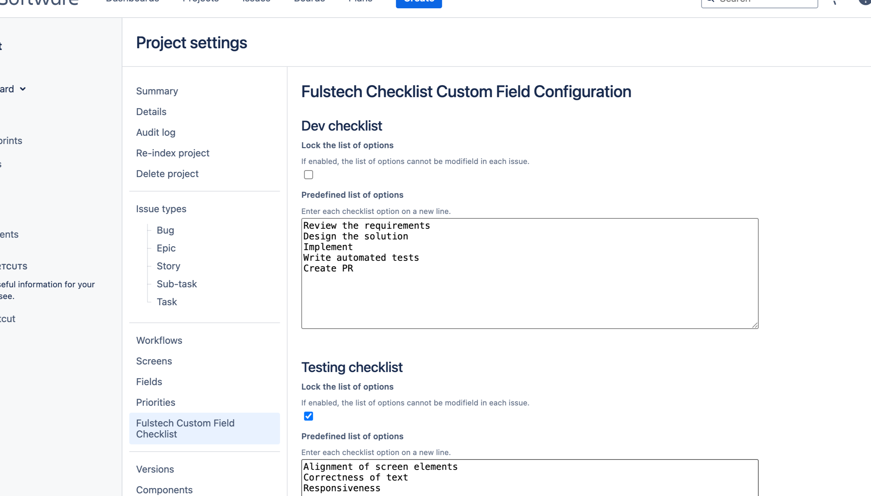Open the Summary settings page

157,91
